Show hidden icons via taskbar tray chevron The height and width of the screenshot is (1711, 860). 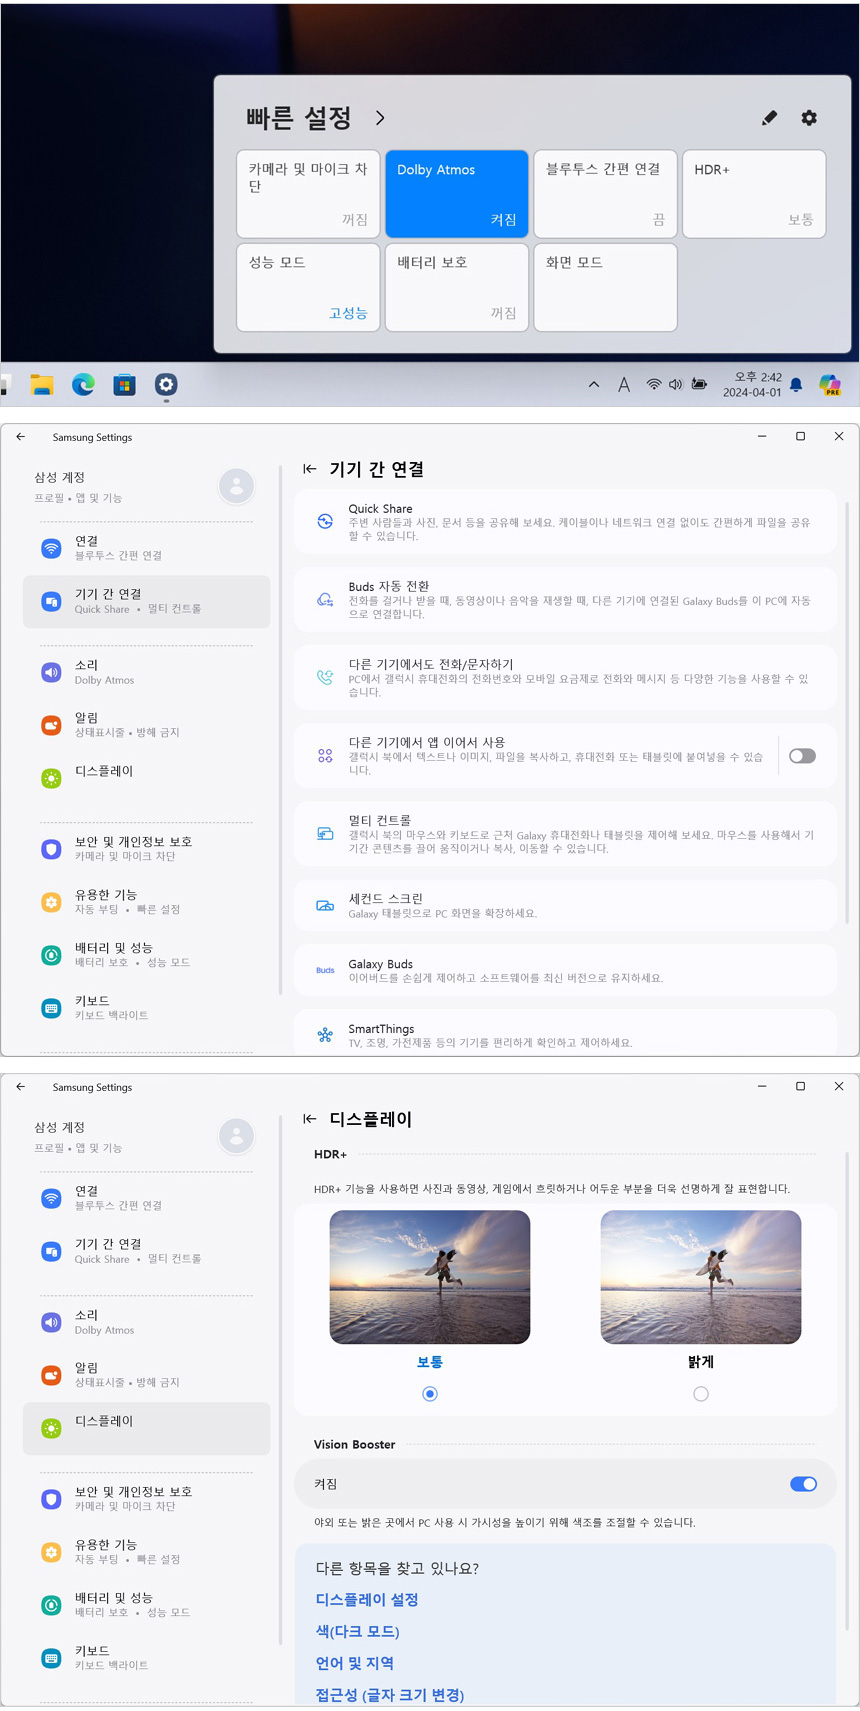[x=594, y=385]
